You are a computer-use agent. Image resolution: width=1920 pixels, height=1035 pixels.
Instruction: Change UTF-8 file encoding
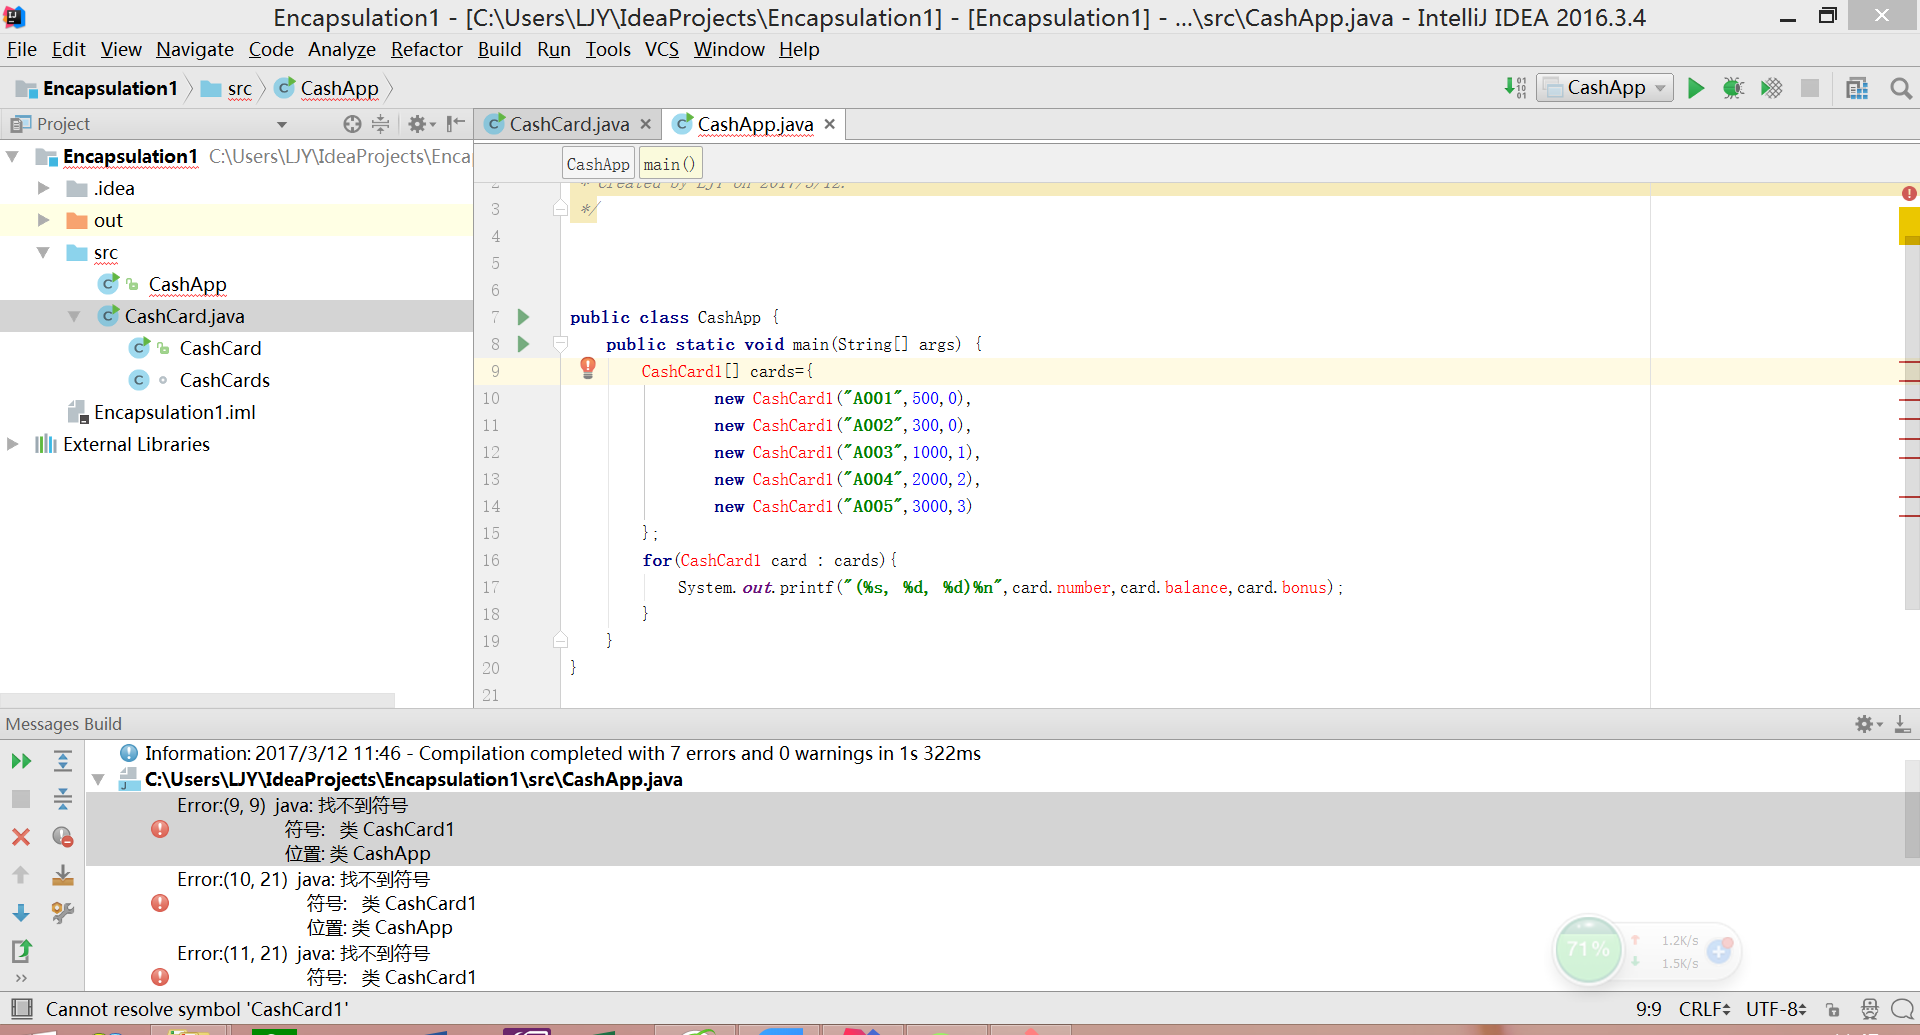(1776, 1009)
